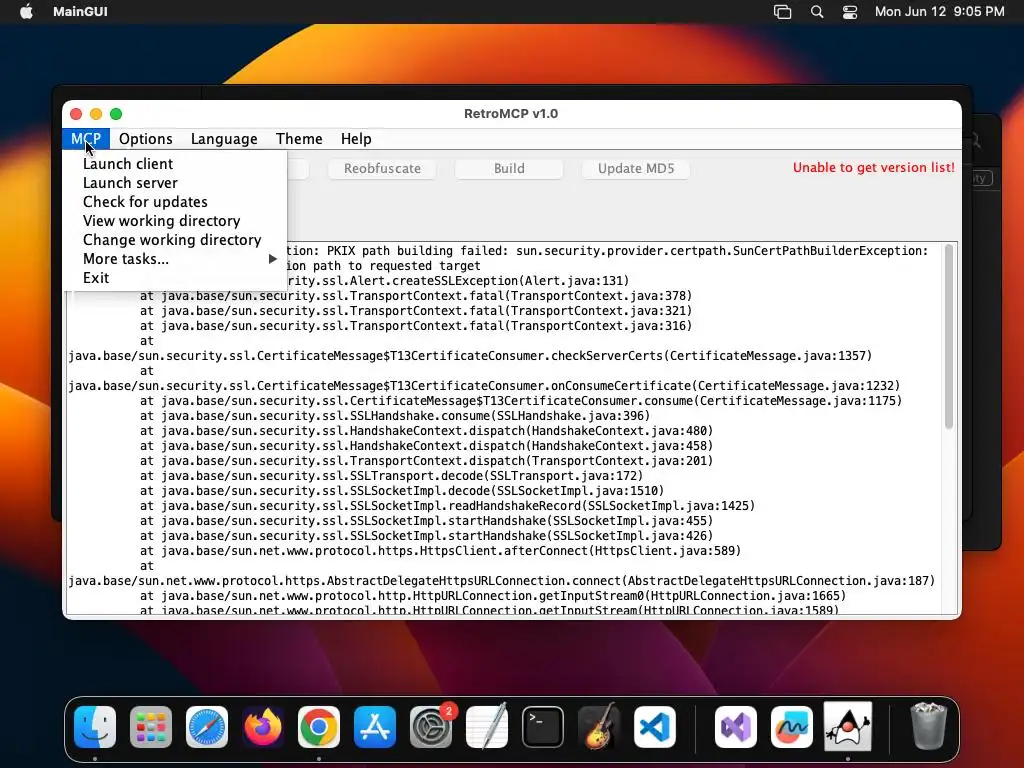Open Google Chrome from the dock
The width and height of the screenshot is (1024, 768).
(319, 726)
